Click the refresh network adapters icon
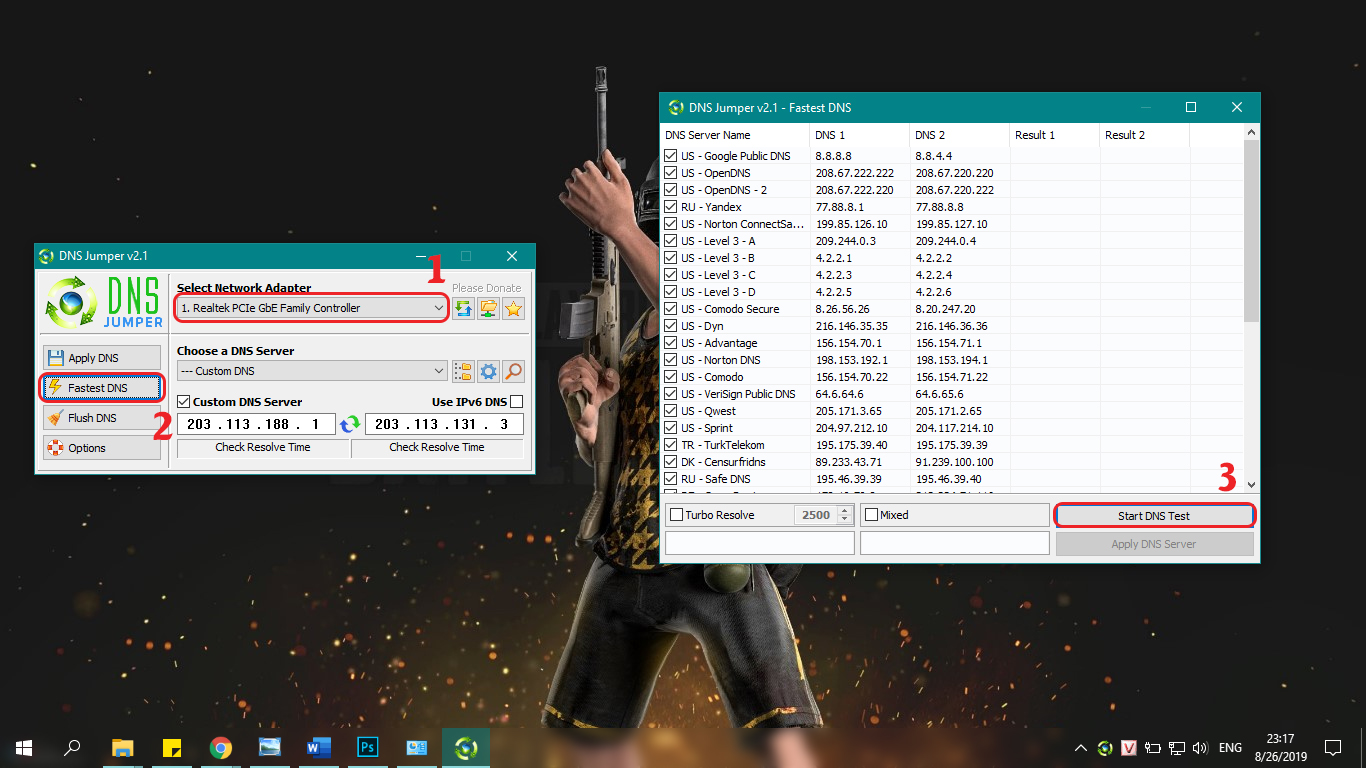 463,308
